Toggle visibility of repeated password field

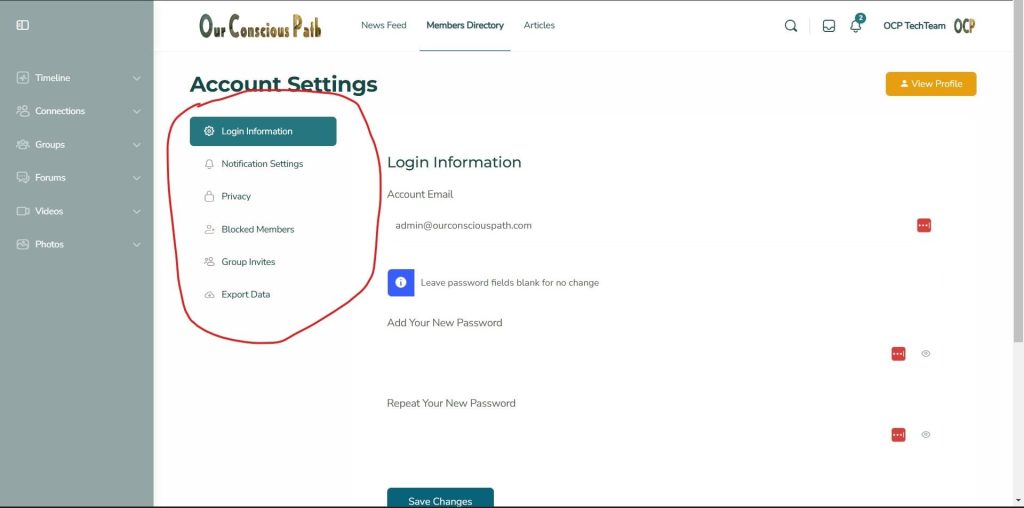click(926, 435)
